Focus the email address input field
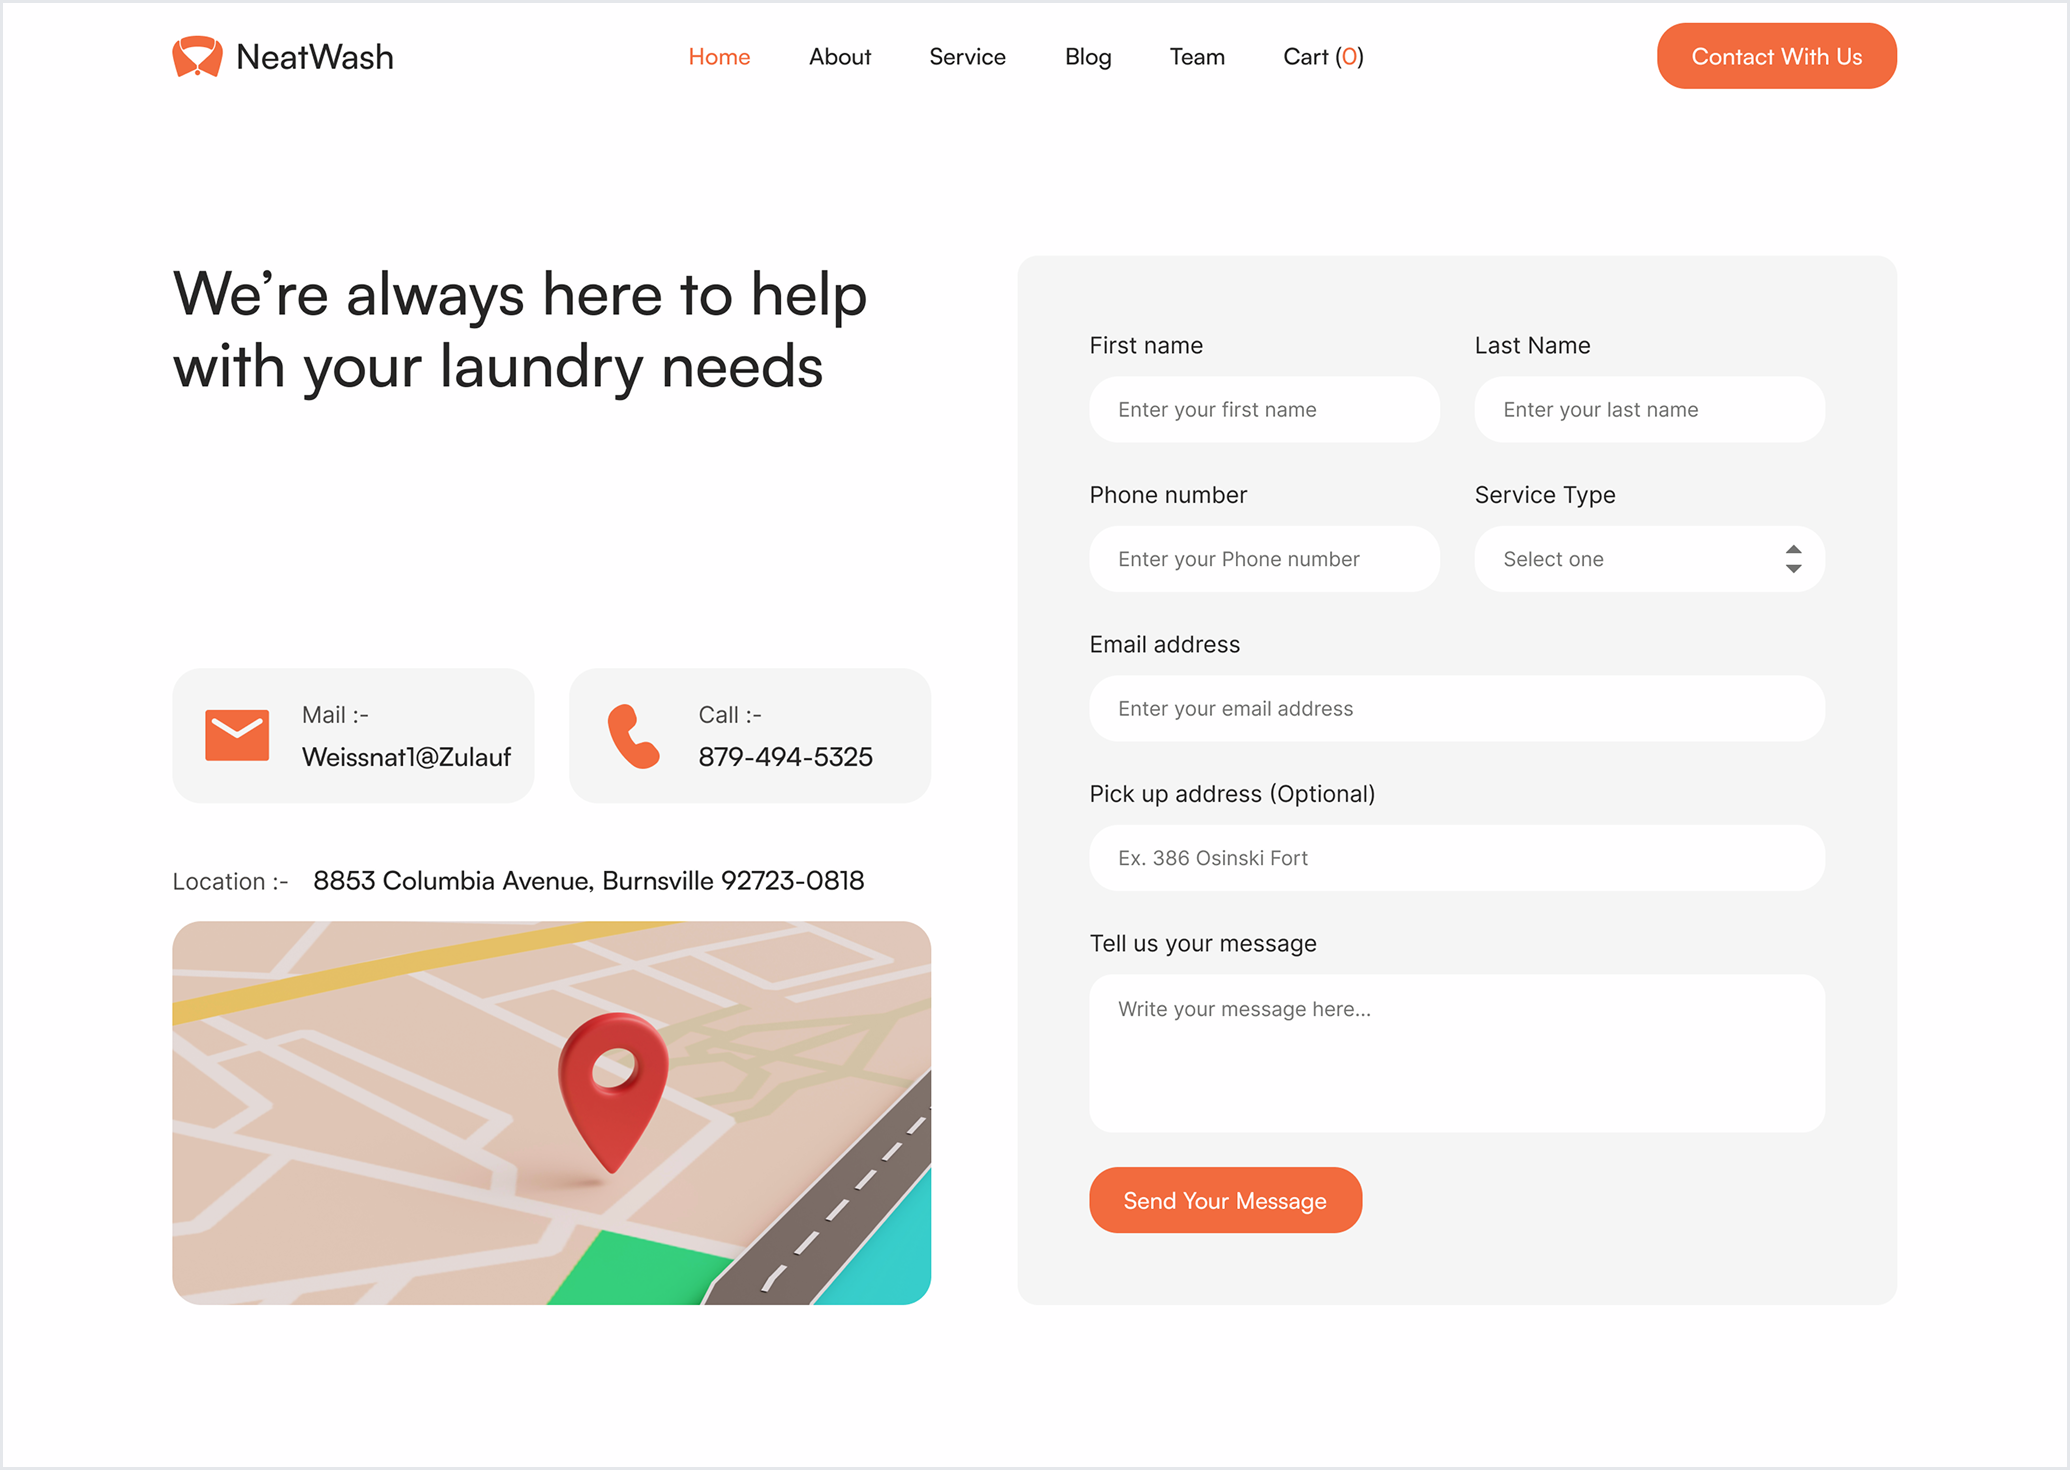This screenshot has height=1470, width=2070. pyautogui.click(x=1457, y=709)
